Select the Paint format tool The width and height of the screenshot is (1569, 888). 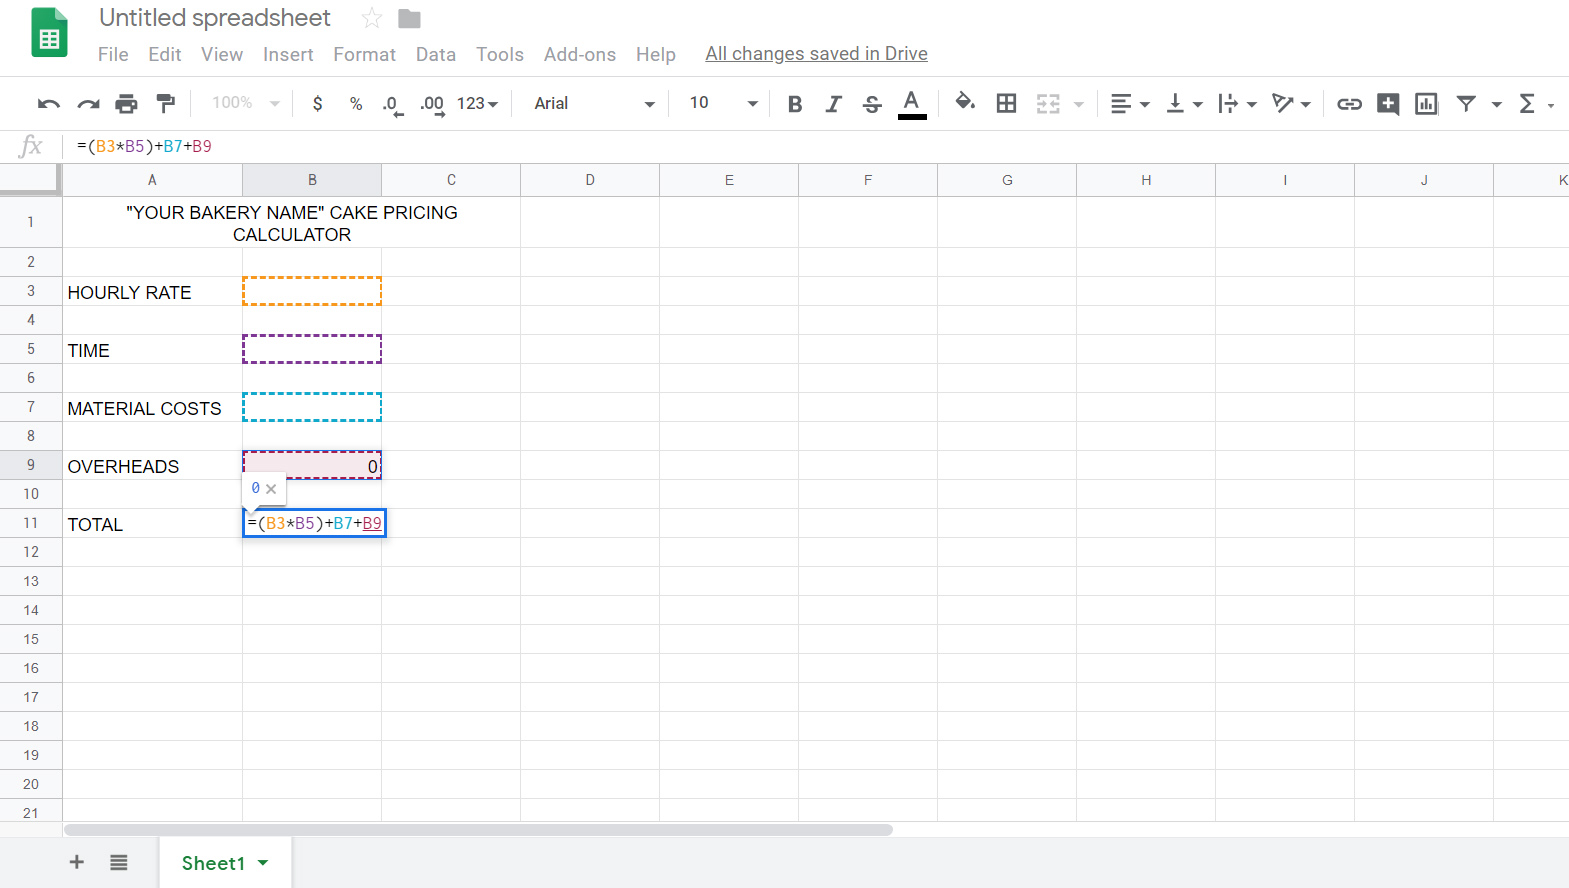[x=166, y=103]
